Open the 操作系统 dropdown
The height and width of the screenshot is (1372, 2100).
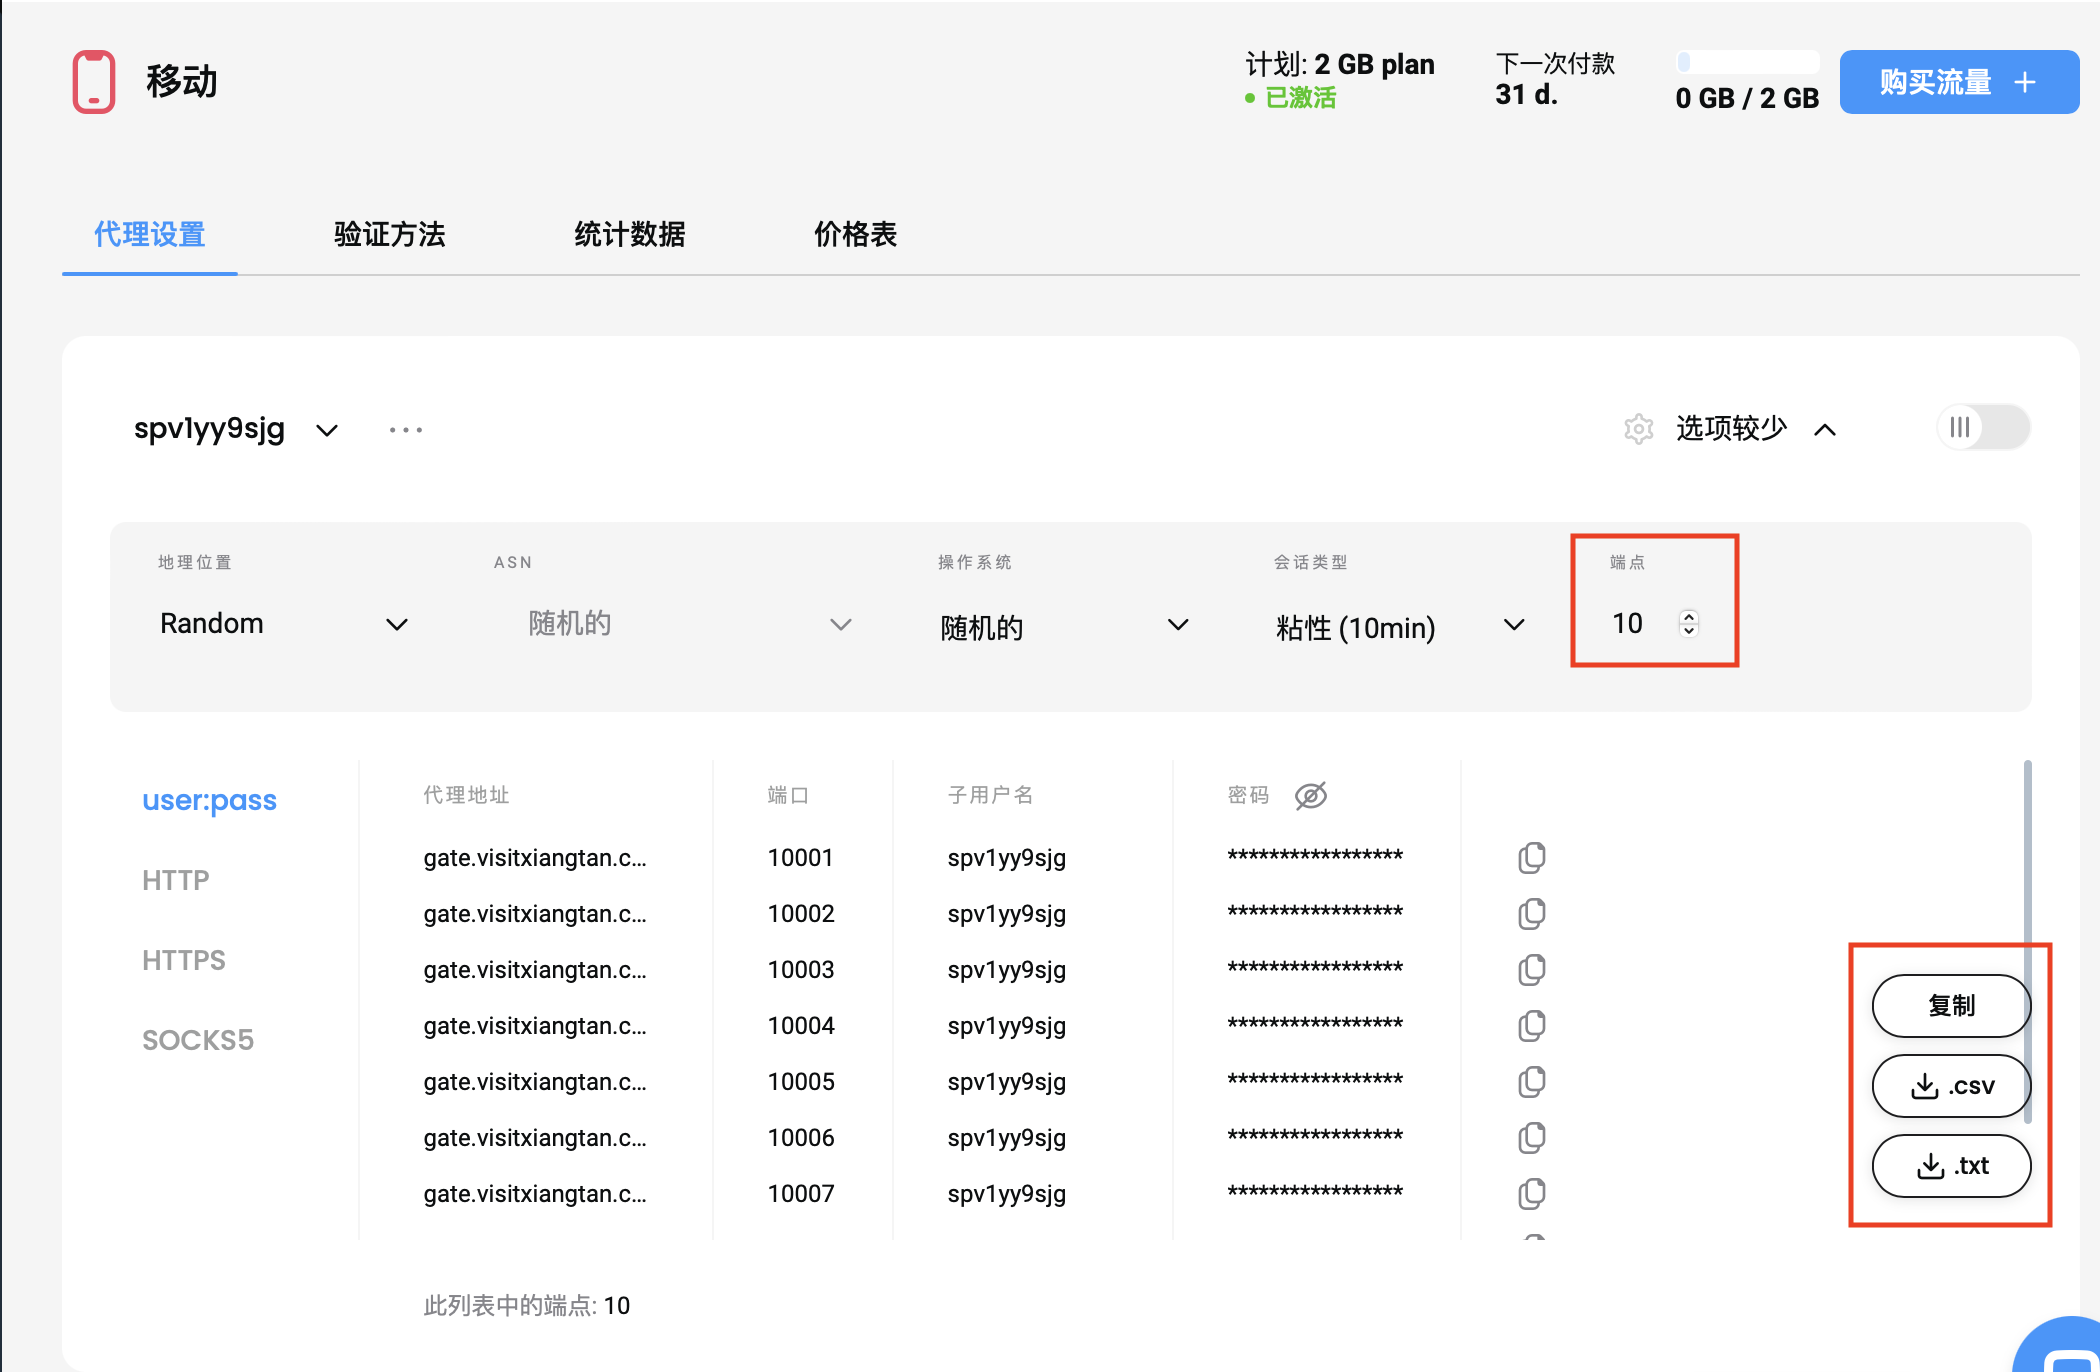(x=1065, y=626)
